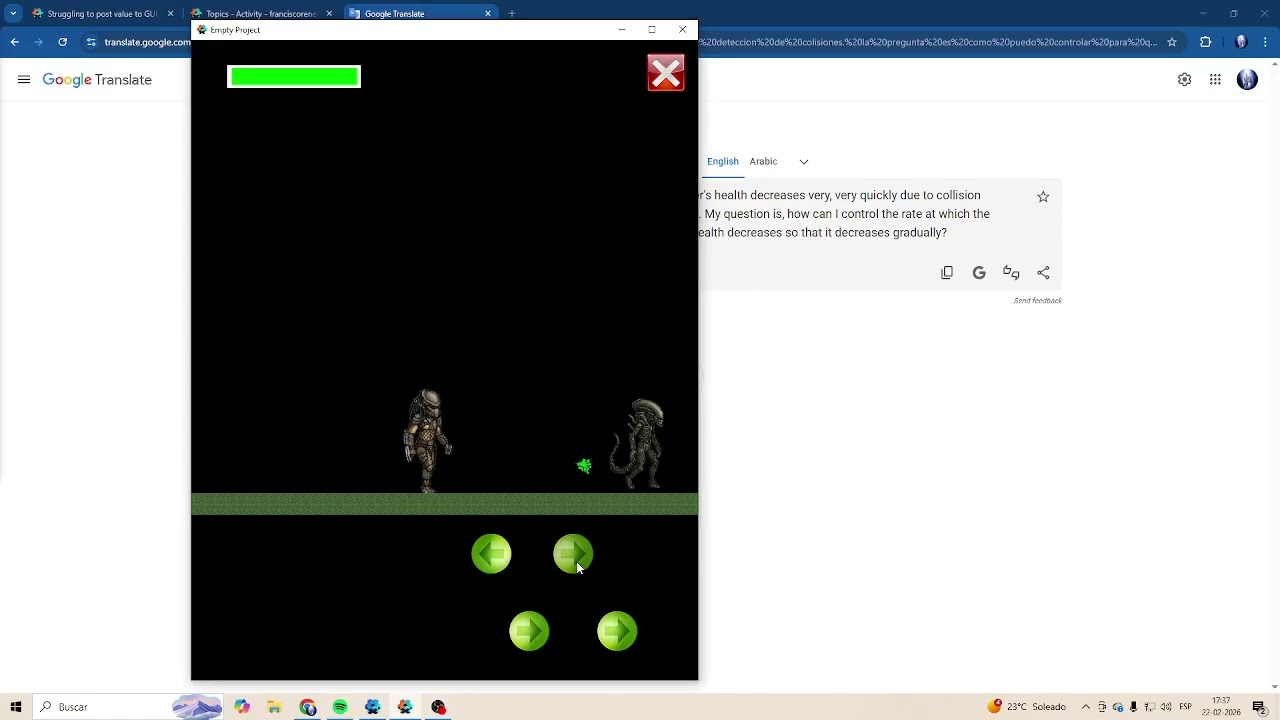Click the red X close icon in game
Viewport: 1280px width, 720px height.
[x=666, y=73]
